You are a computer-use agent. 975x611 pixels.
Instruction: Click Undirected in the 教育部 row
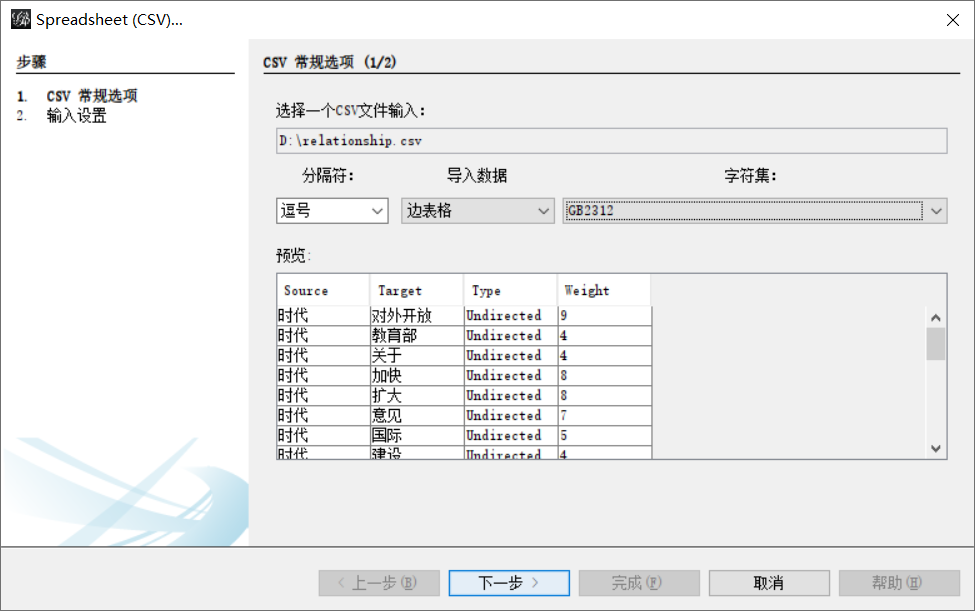[x=511, y=336]
